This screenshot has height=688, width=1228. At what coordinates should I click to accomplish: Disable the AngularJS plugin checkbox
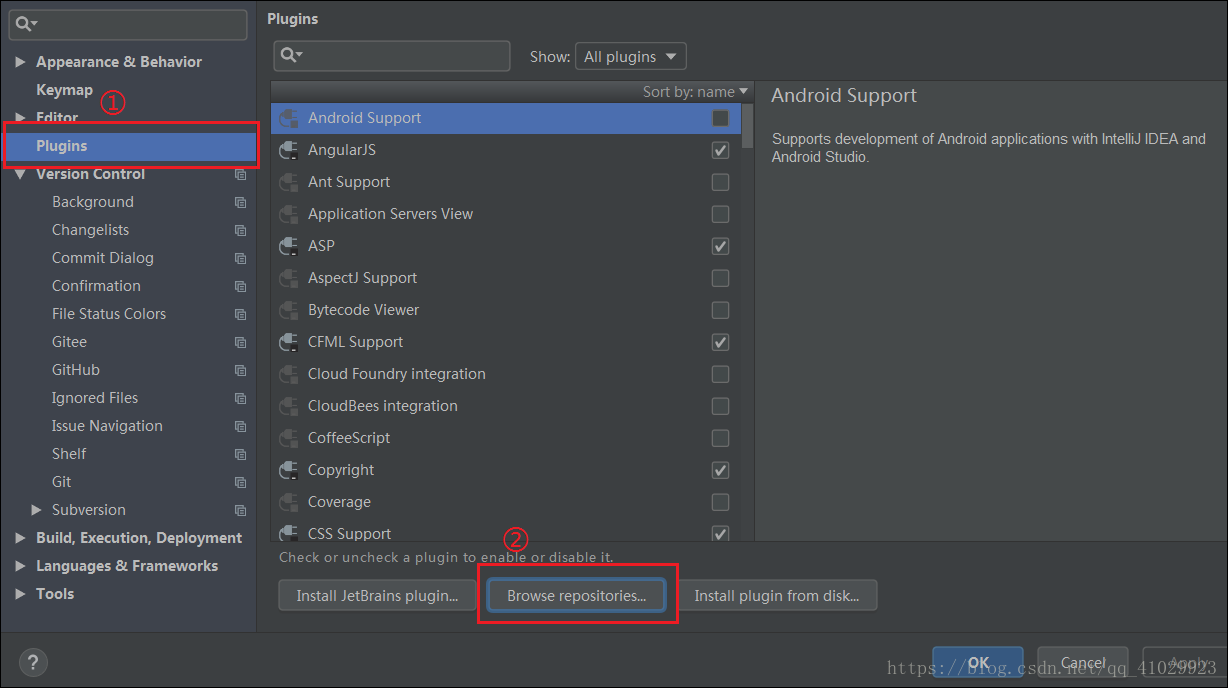720,150
